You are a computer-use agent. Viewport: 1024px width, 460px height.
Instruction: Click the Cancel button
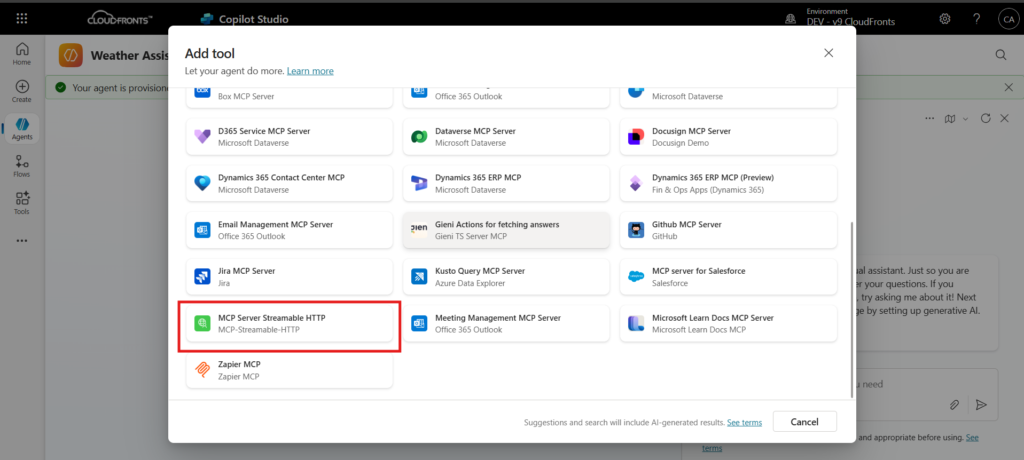click(x=805, y=421)
